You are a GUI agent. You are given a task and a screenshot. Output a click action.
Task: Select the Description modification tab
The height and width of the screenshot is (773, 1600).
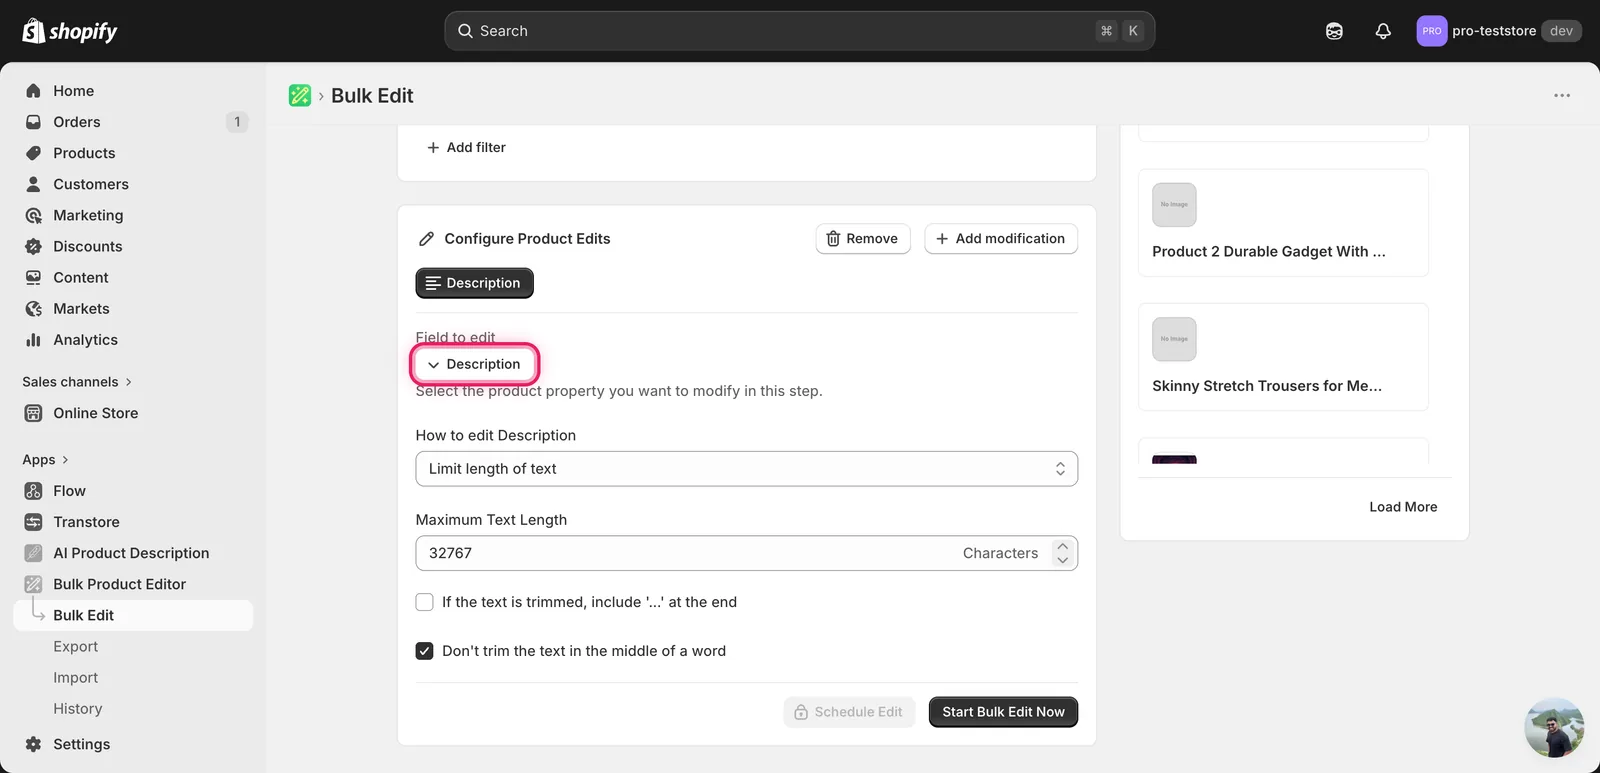[x=474, y=283]
